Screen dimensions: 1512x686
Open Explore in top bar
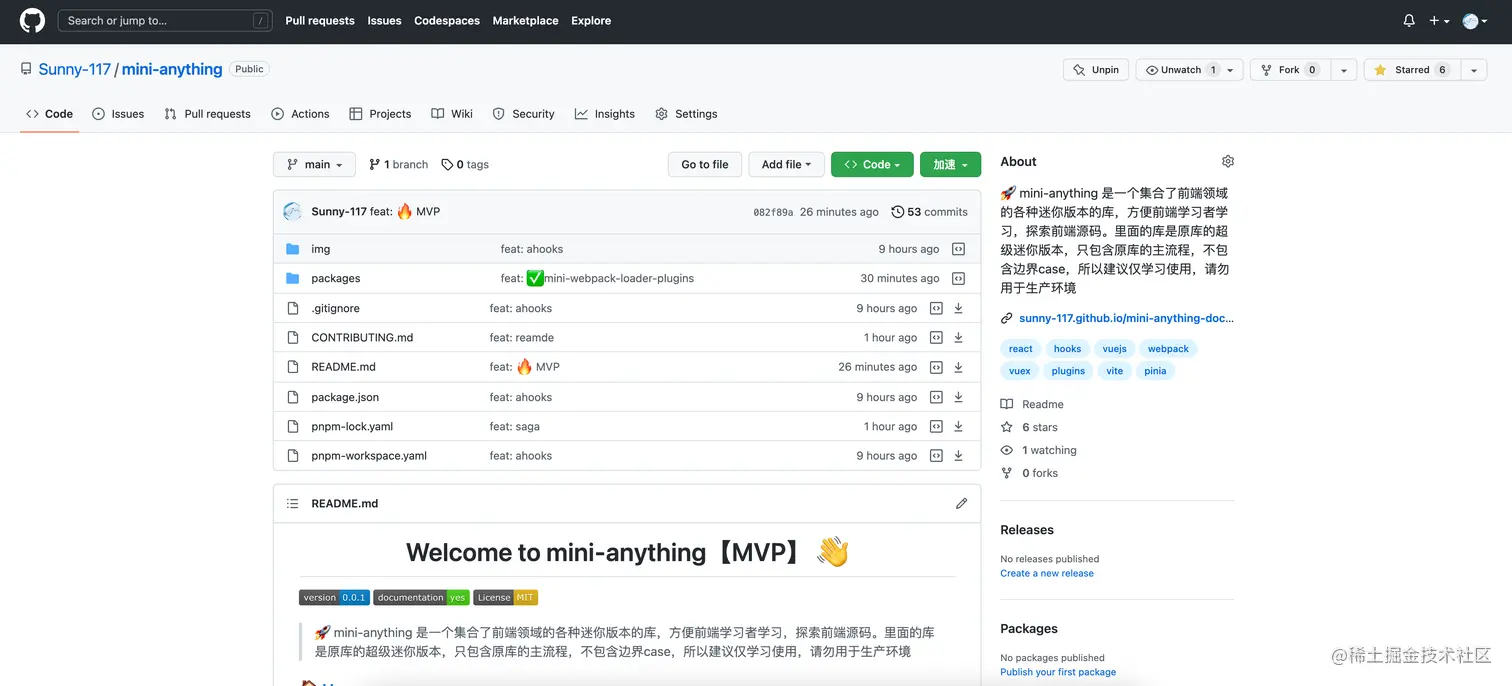tap(591, 20)
